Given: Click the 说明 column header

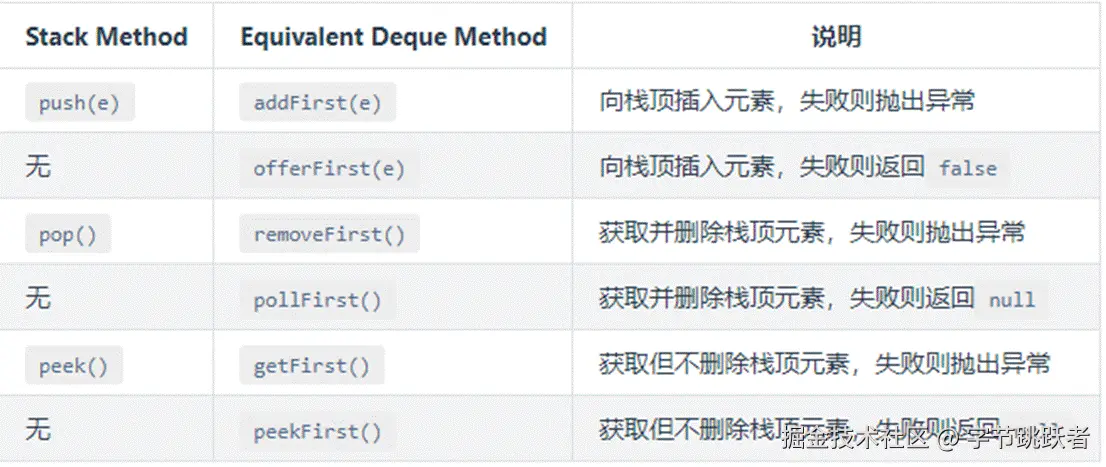Looking at the screenshot, I should click(x=836, y=38).
